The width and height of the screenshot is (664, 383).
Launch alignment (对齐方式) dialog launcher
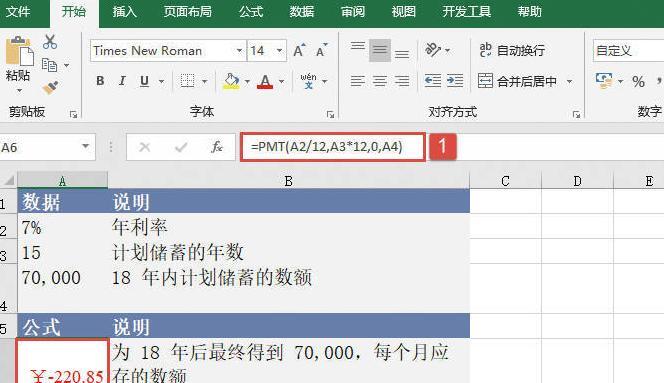point(576,114)
